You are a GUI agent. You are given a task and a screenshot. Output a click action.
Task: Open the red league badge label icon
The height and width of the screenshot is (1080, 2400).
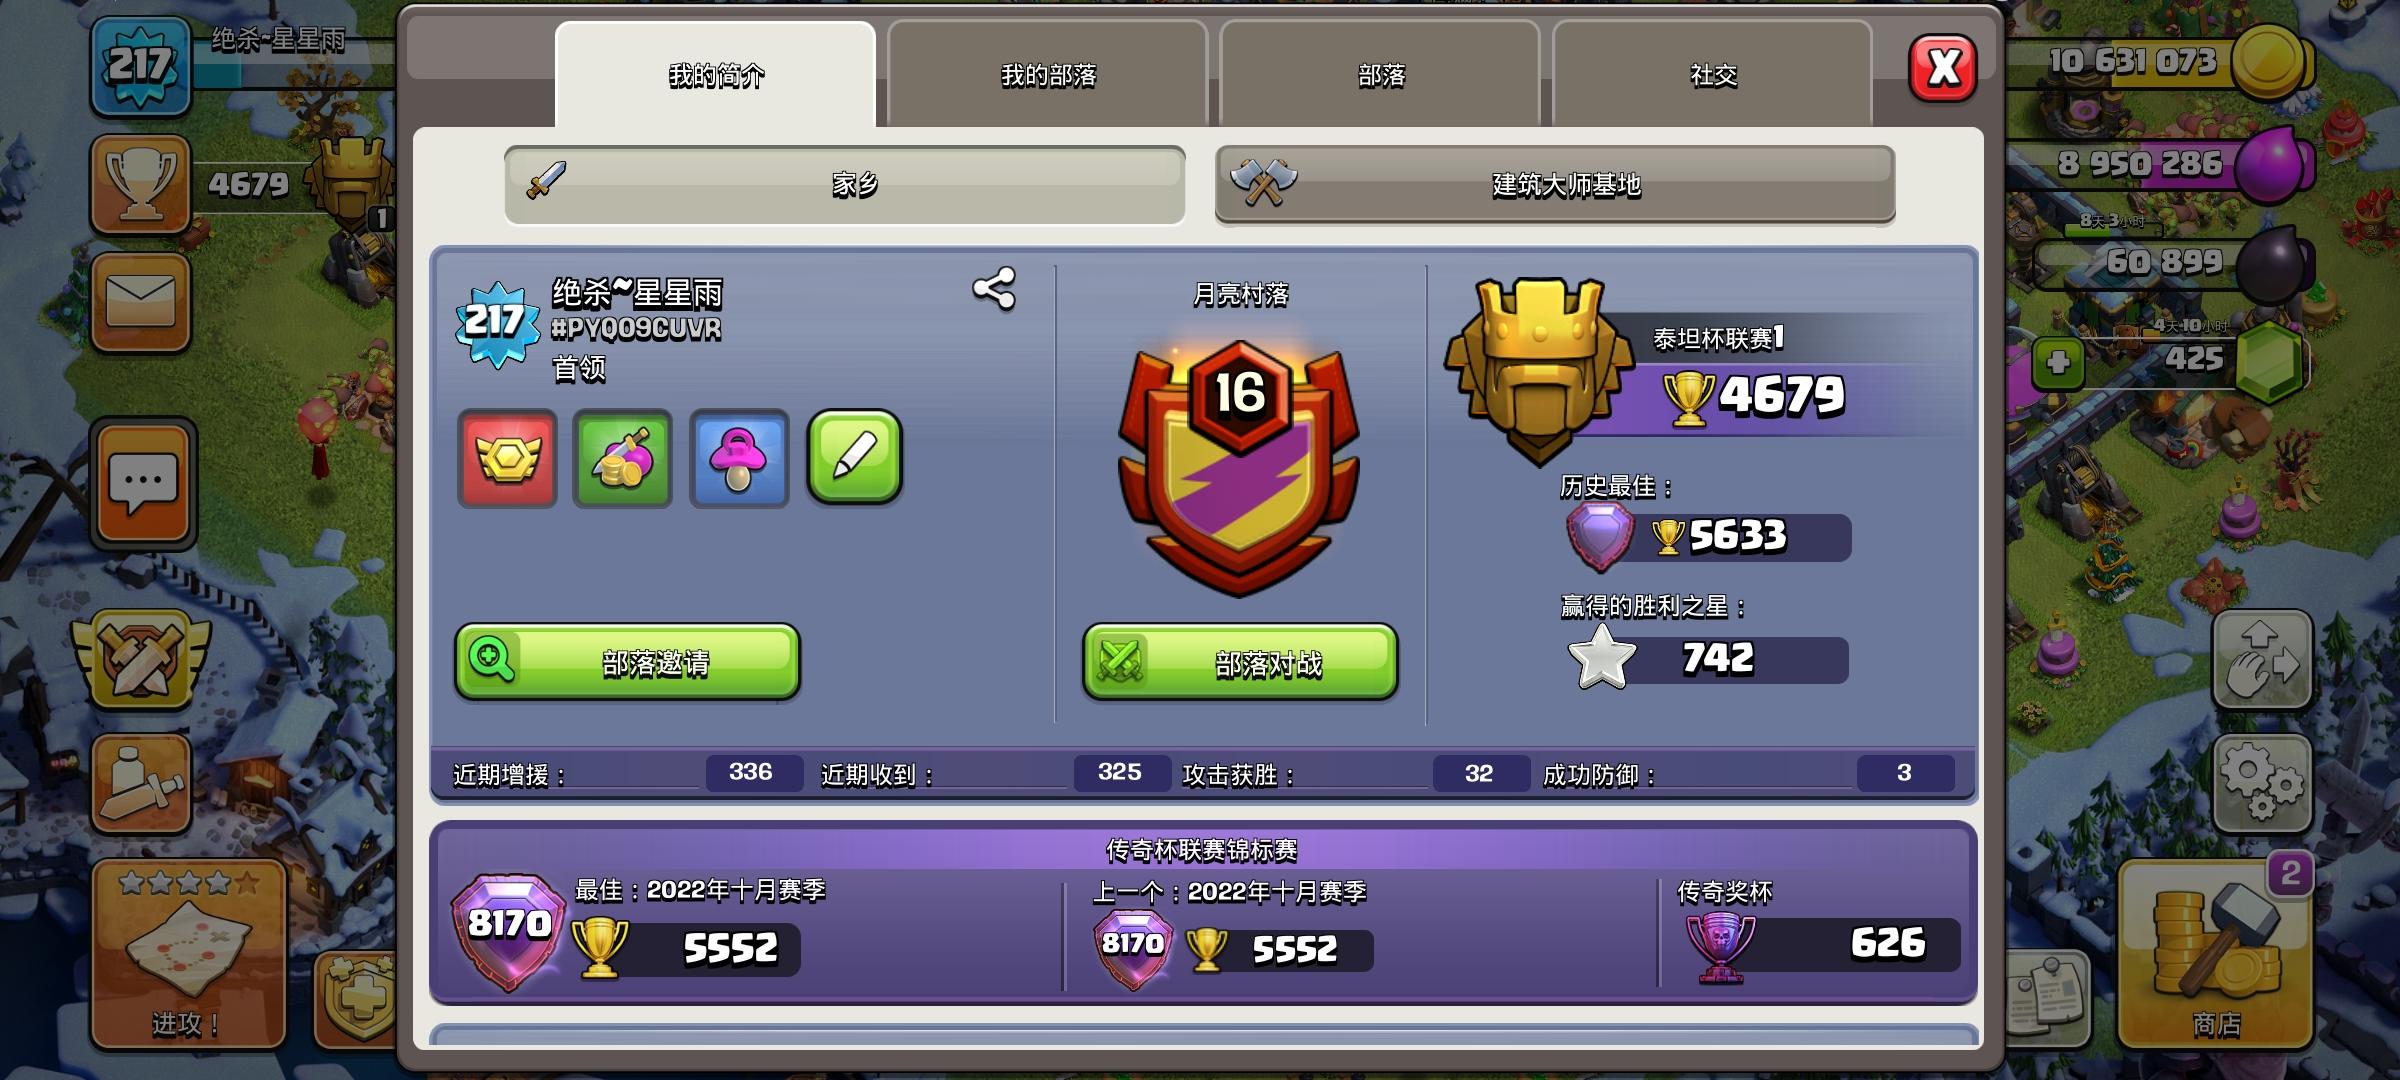tap(507, 459)
